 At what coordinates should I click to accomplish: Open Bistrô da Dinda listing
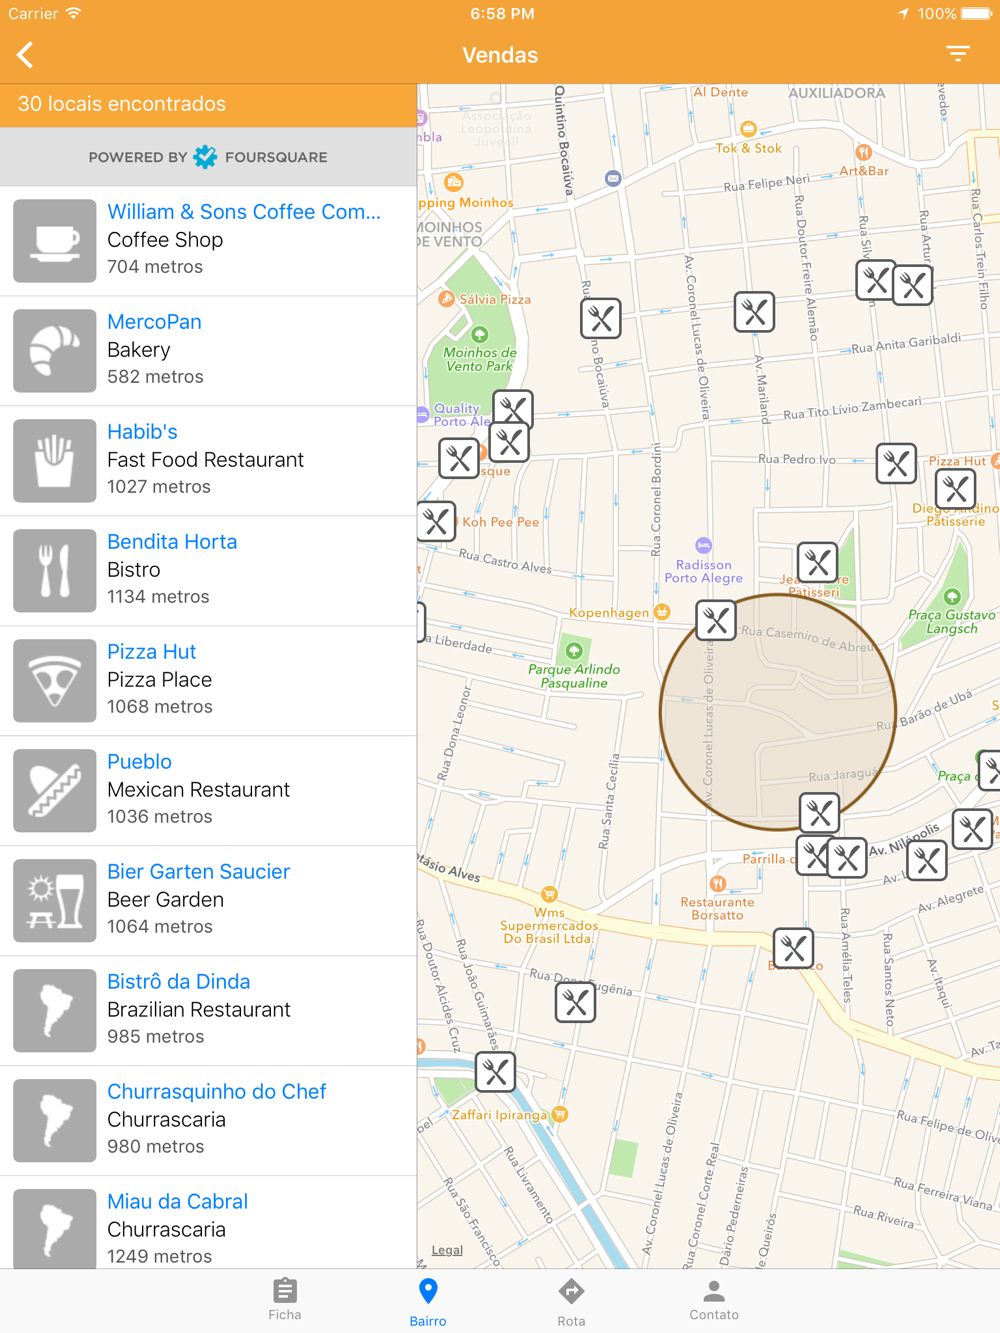(208, 1011)
